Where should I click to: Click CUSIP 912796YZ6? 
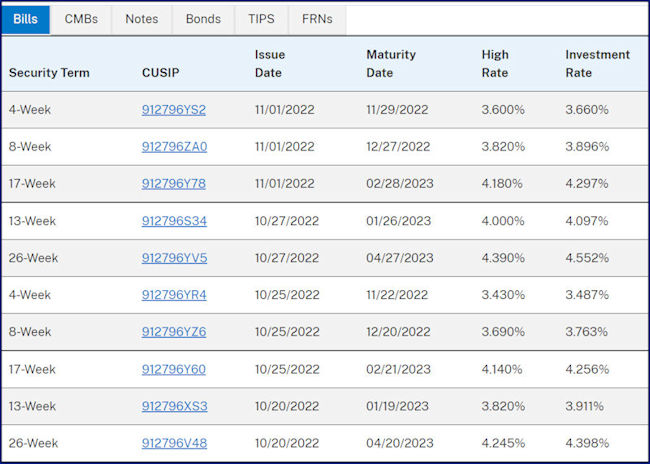[174, 332]
